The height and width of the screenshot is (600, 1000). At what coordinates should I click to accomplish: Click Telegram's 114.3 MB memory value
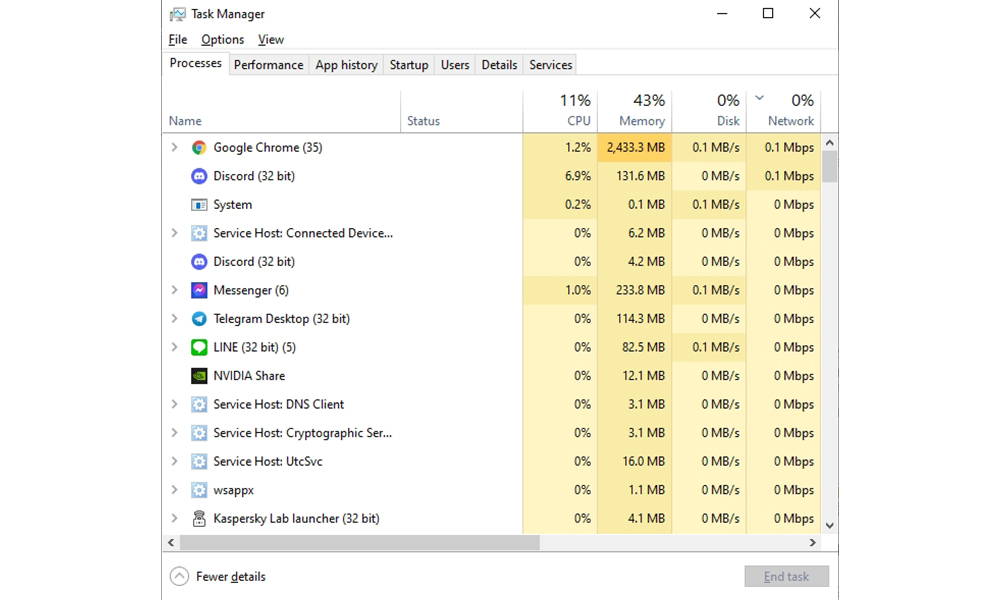tap(640, 319)
